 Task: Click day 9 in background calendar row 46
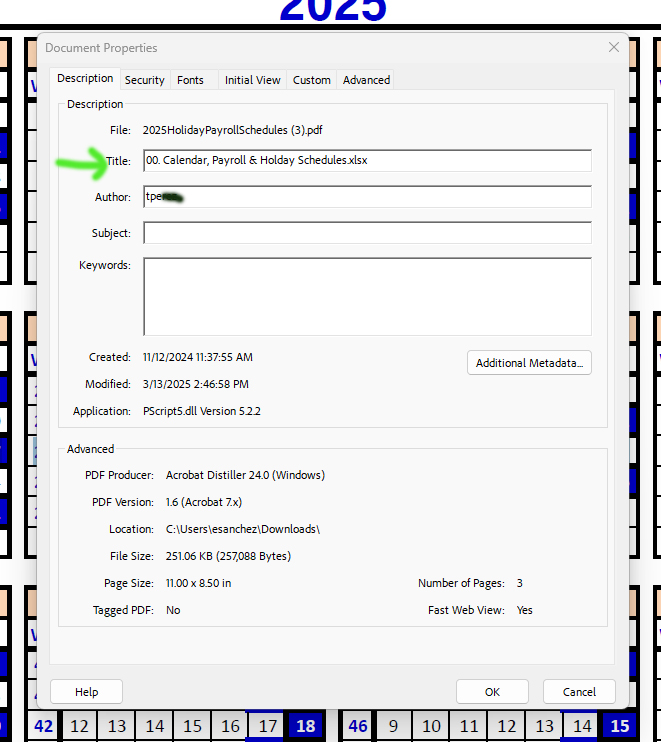tap(393, 726)
